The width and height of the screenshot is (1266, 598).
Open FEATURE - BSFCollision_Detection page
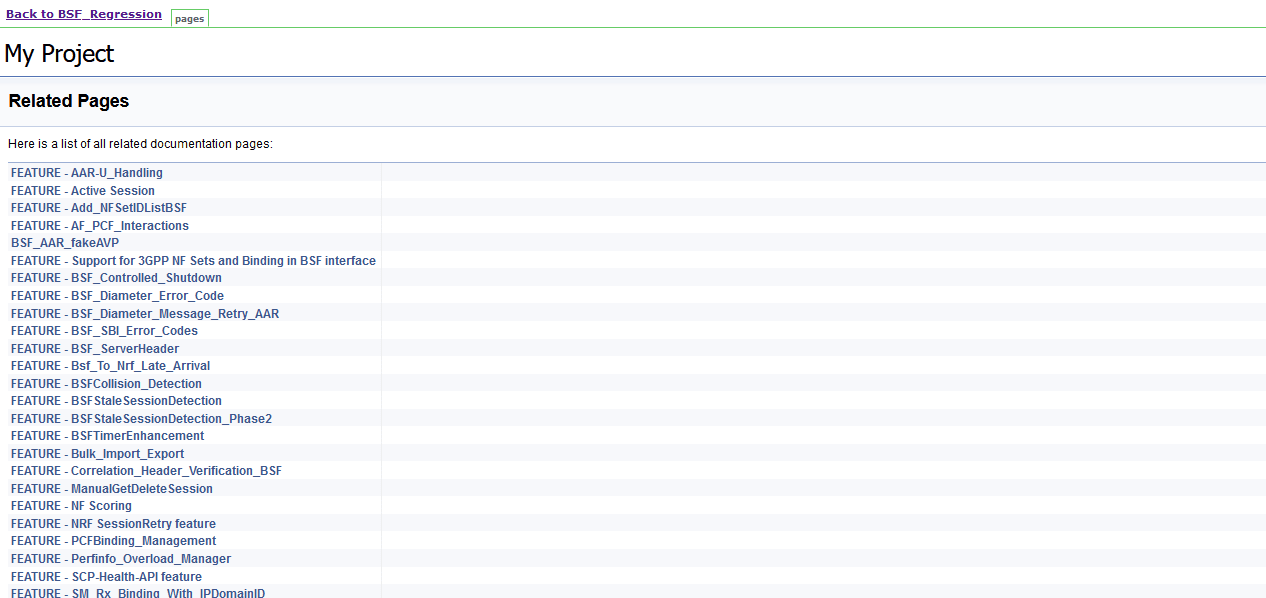[x=106, y=383]
